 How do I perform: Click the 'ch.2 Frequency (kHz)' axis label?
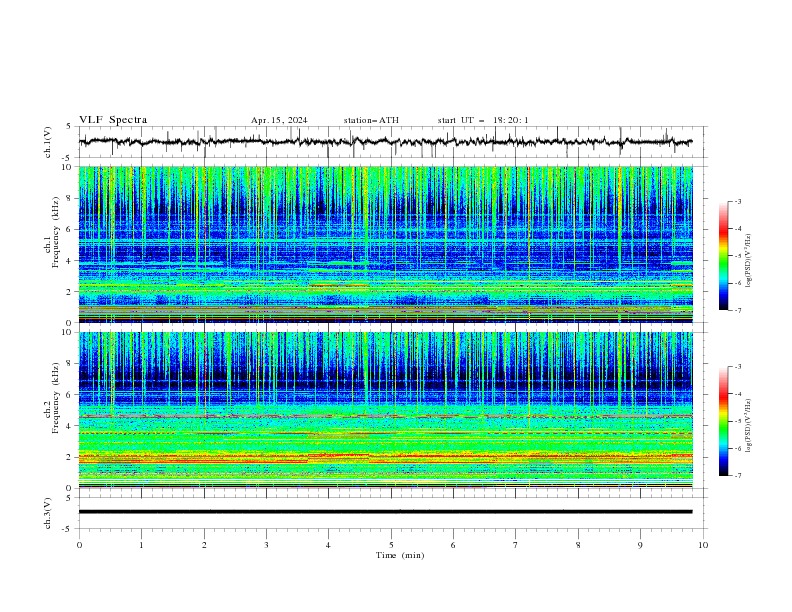(x=52, y=398)
